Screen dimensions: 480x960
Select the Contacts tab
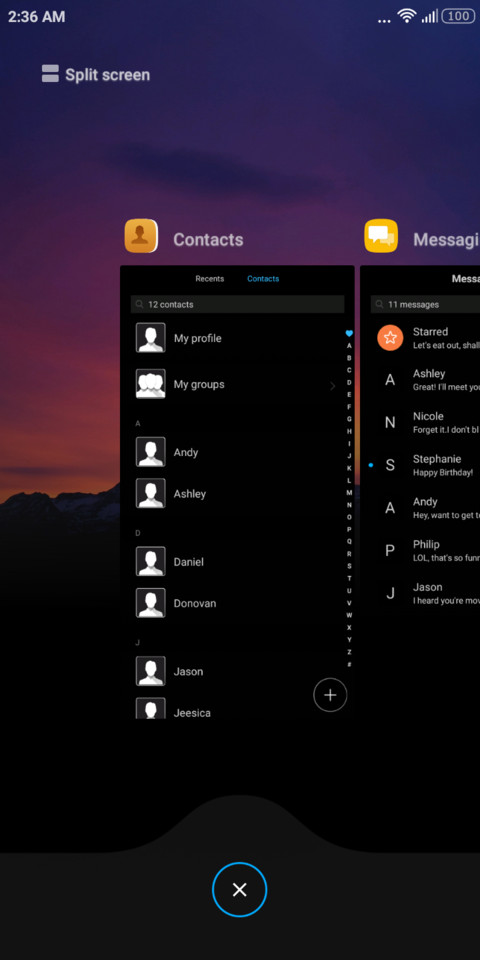(263, 279)
